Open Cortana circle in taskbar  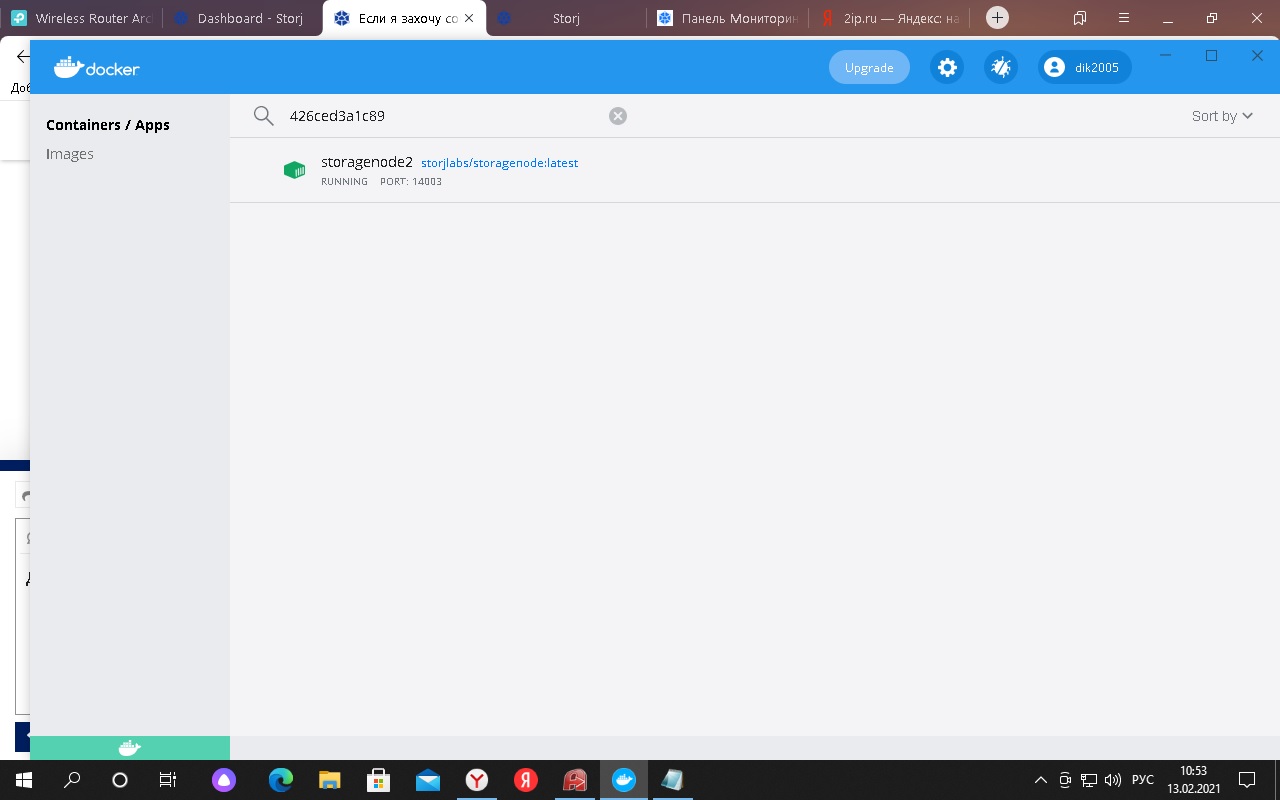point(120,780)
